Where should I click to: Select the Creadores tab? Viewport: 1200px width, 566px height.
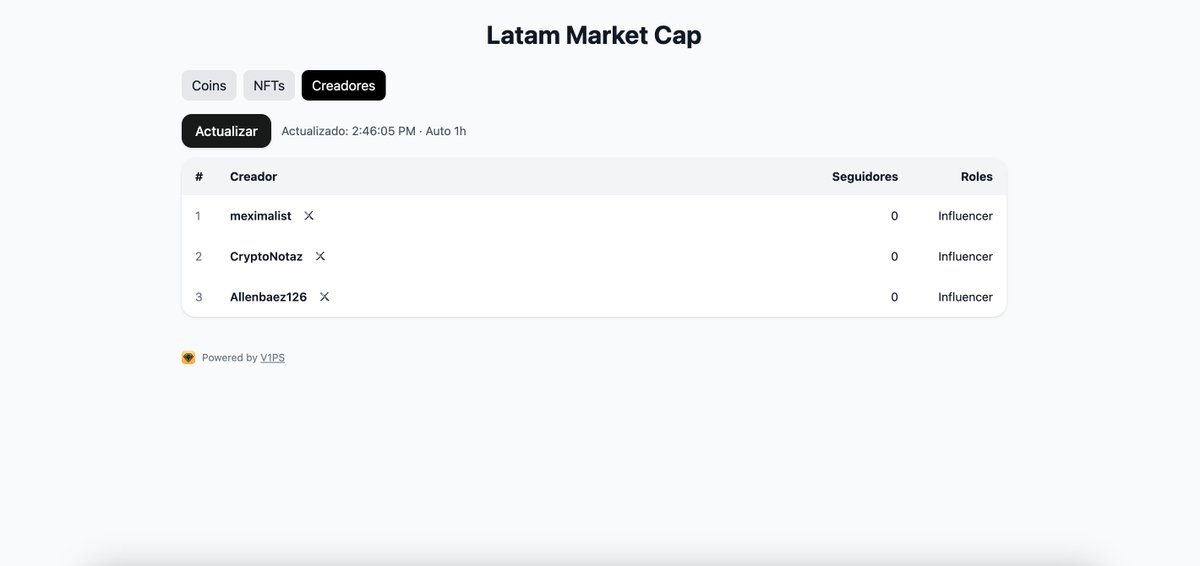(343, 86)
